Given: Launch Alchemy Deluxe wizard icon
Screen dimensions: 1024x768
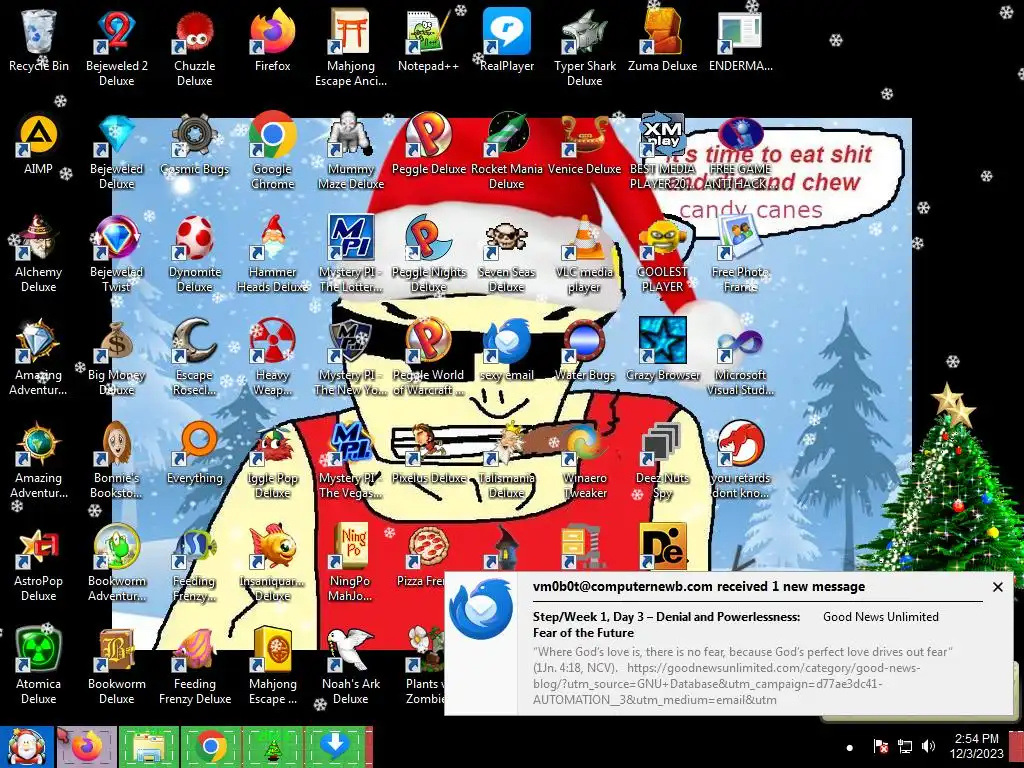Looking at the screenshot, I should (39, 253).
